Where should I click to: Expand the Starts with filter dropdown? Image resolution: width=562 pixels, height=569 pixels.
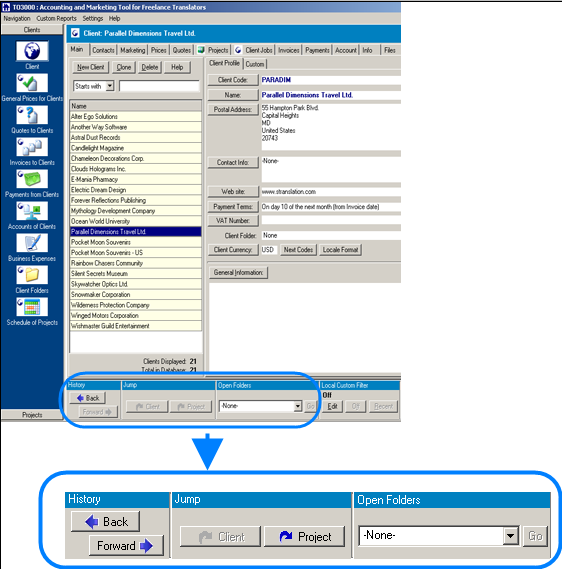point(110,86)
